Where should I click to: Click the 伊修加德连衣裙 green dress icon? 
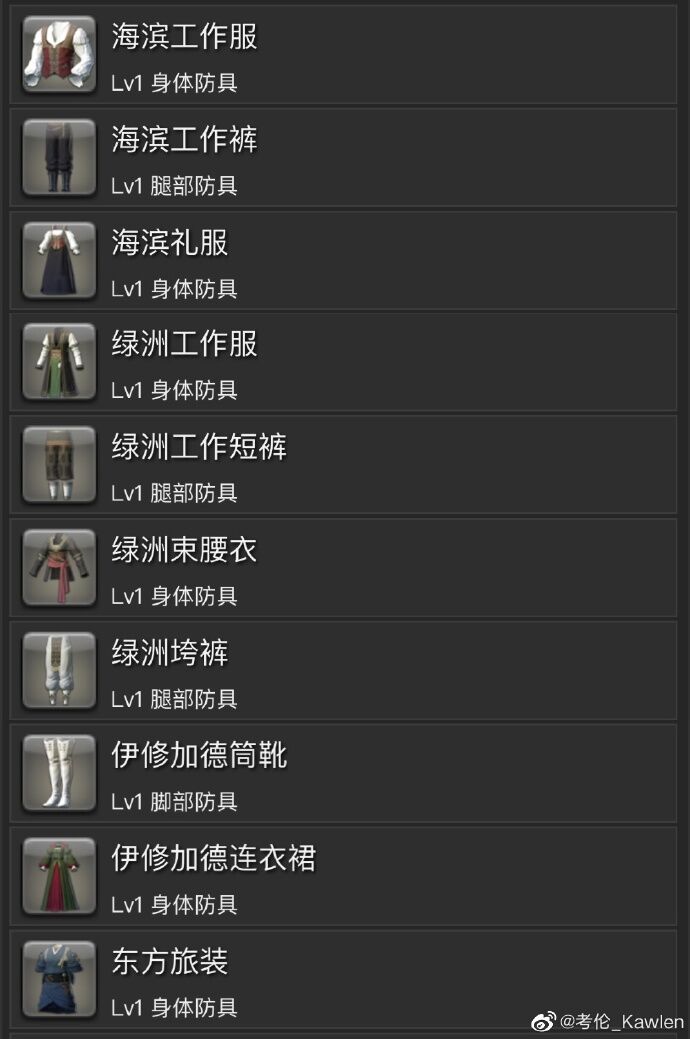pyautogui.click(x=60, y=876)
